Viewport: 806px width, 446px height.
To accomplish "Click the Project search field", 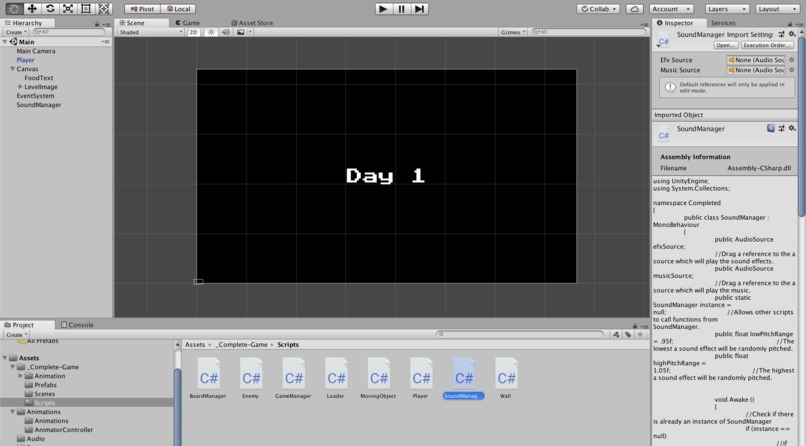I will click(519, 334).
